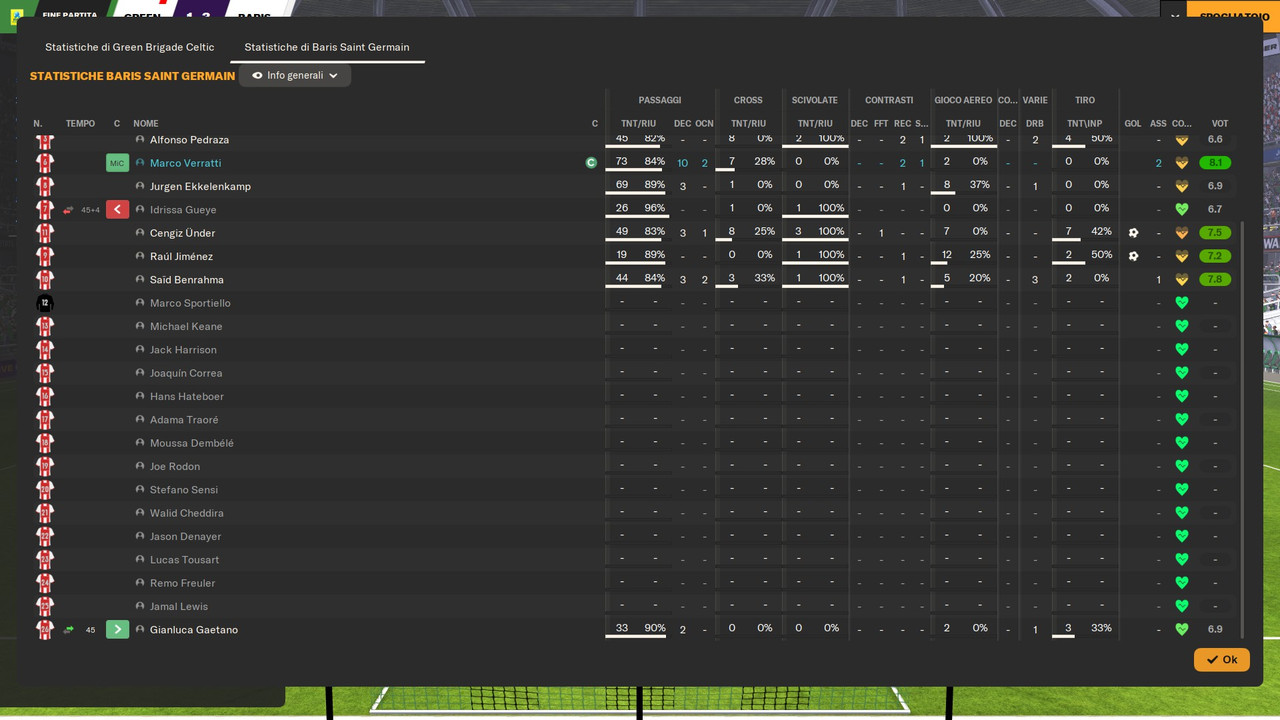Screen dimensions: 1280x720
Task: Click Moussa Dembélé shirt icon
Action: [x=45, y=443]
